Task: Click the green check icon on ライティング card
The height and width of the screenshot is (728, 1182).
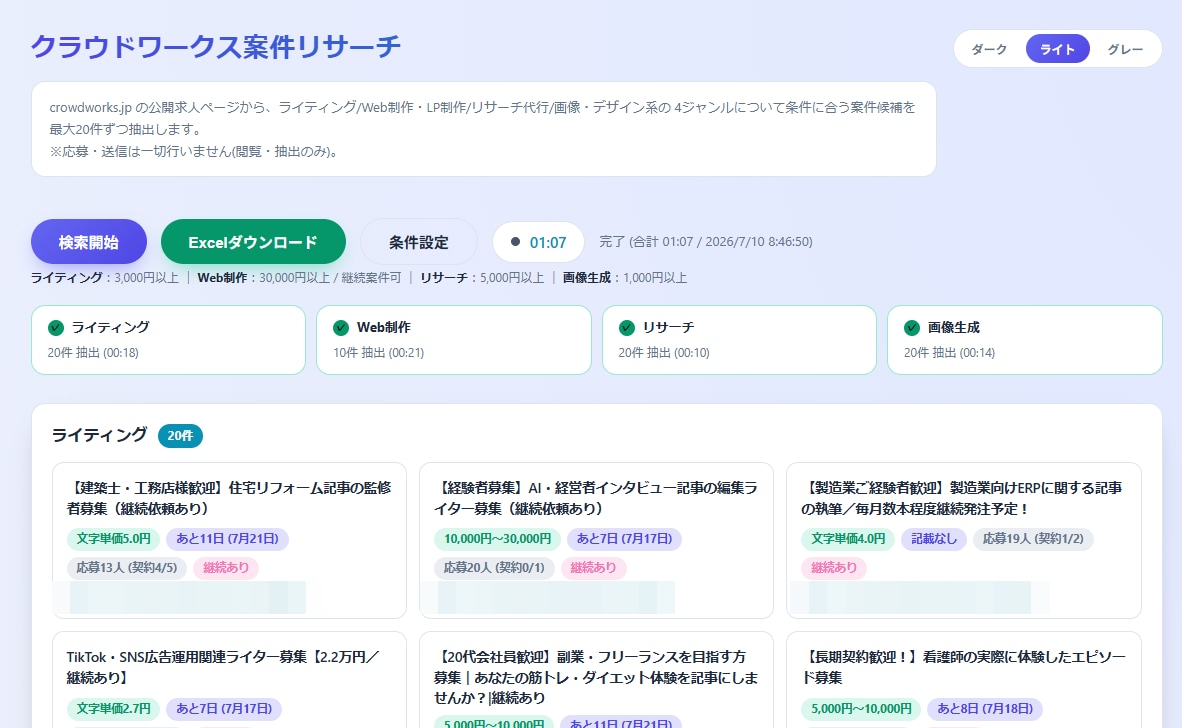Action: pyautogui.click(x=56, y=327)
